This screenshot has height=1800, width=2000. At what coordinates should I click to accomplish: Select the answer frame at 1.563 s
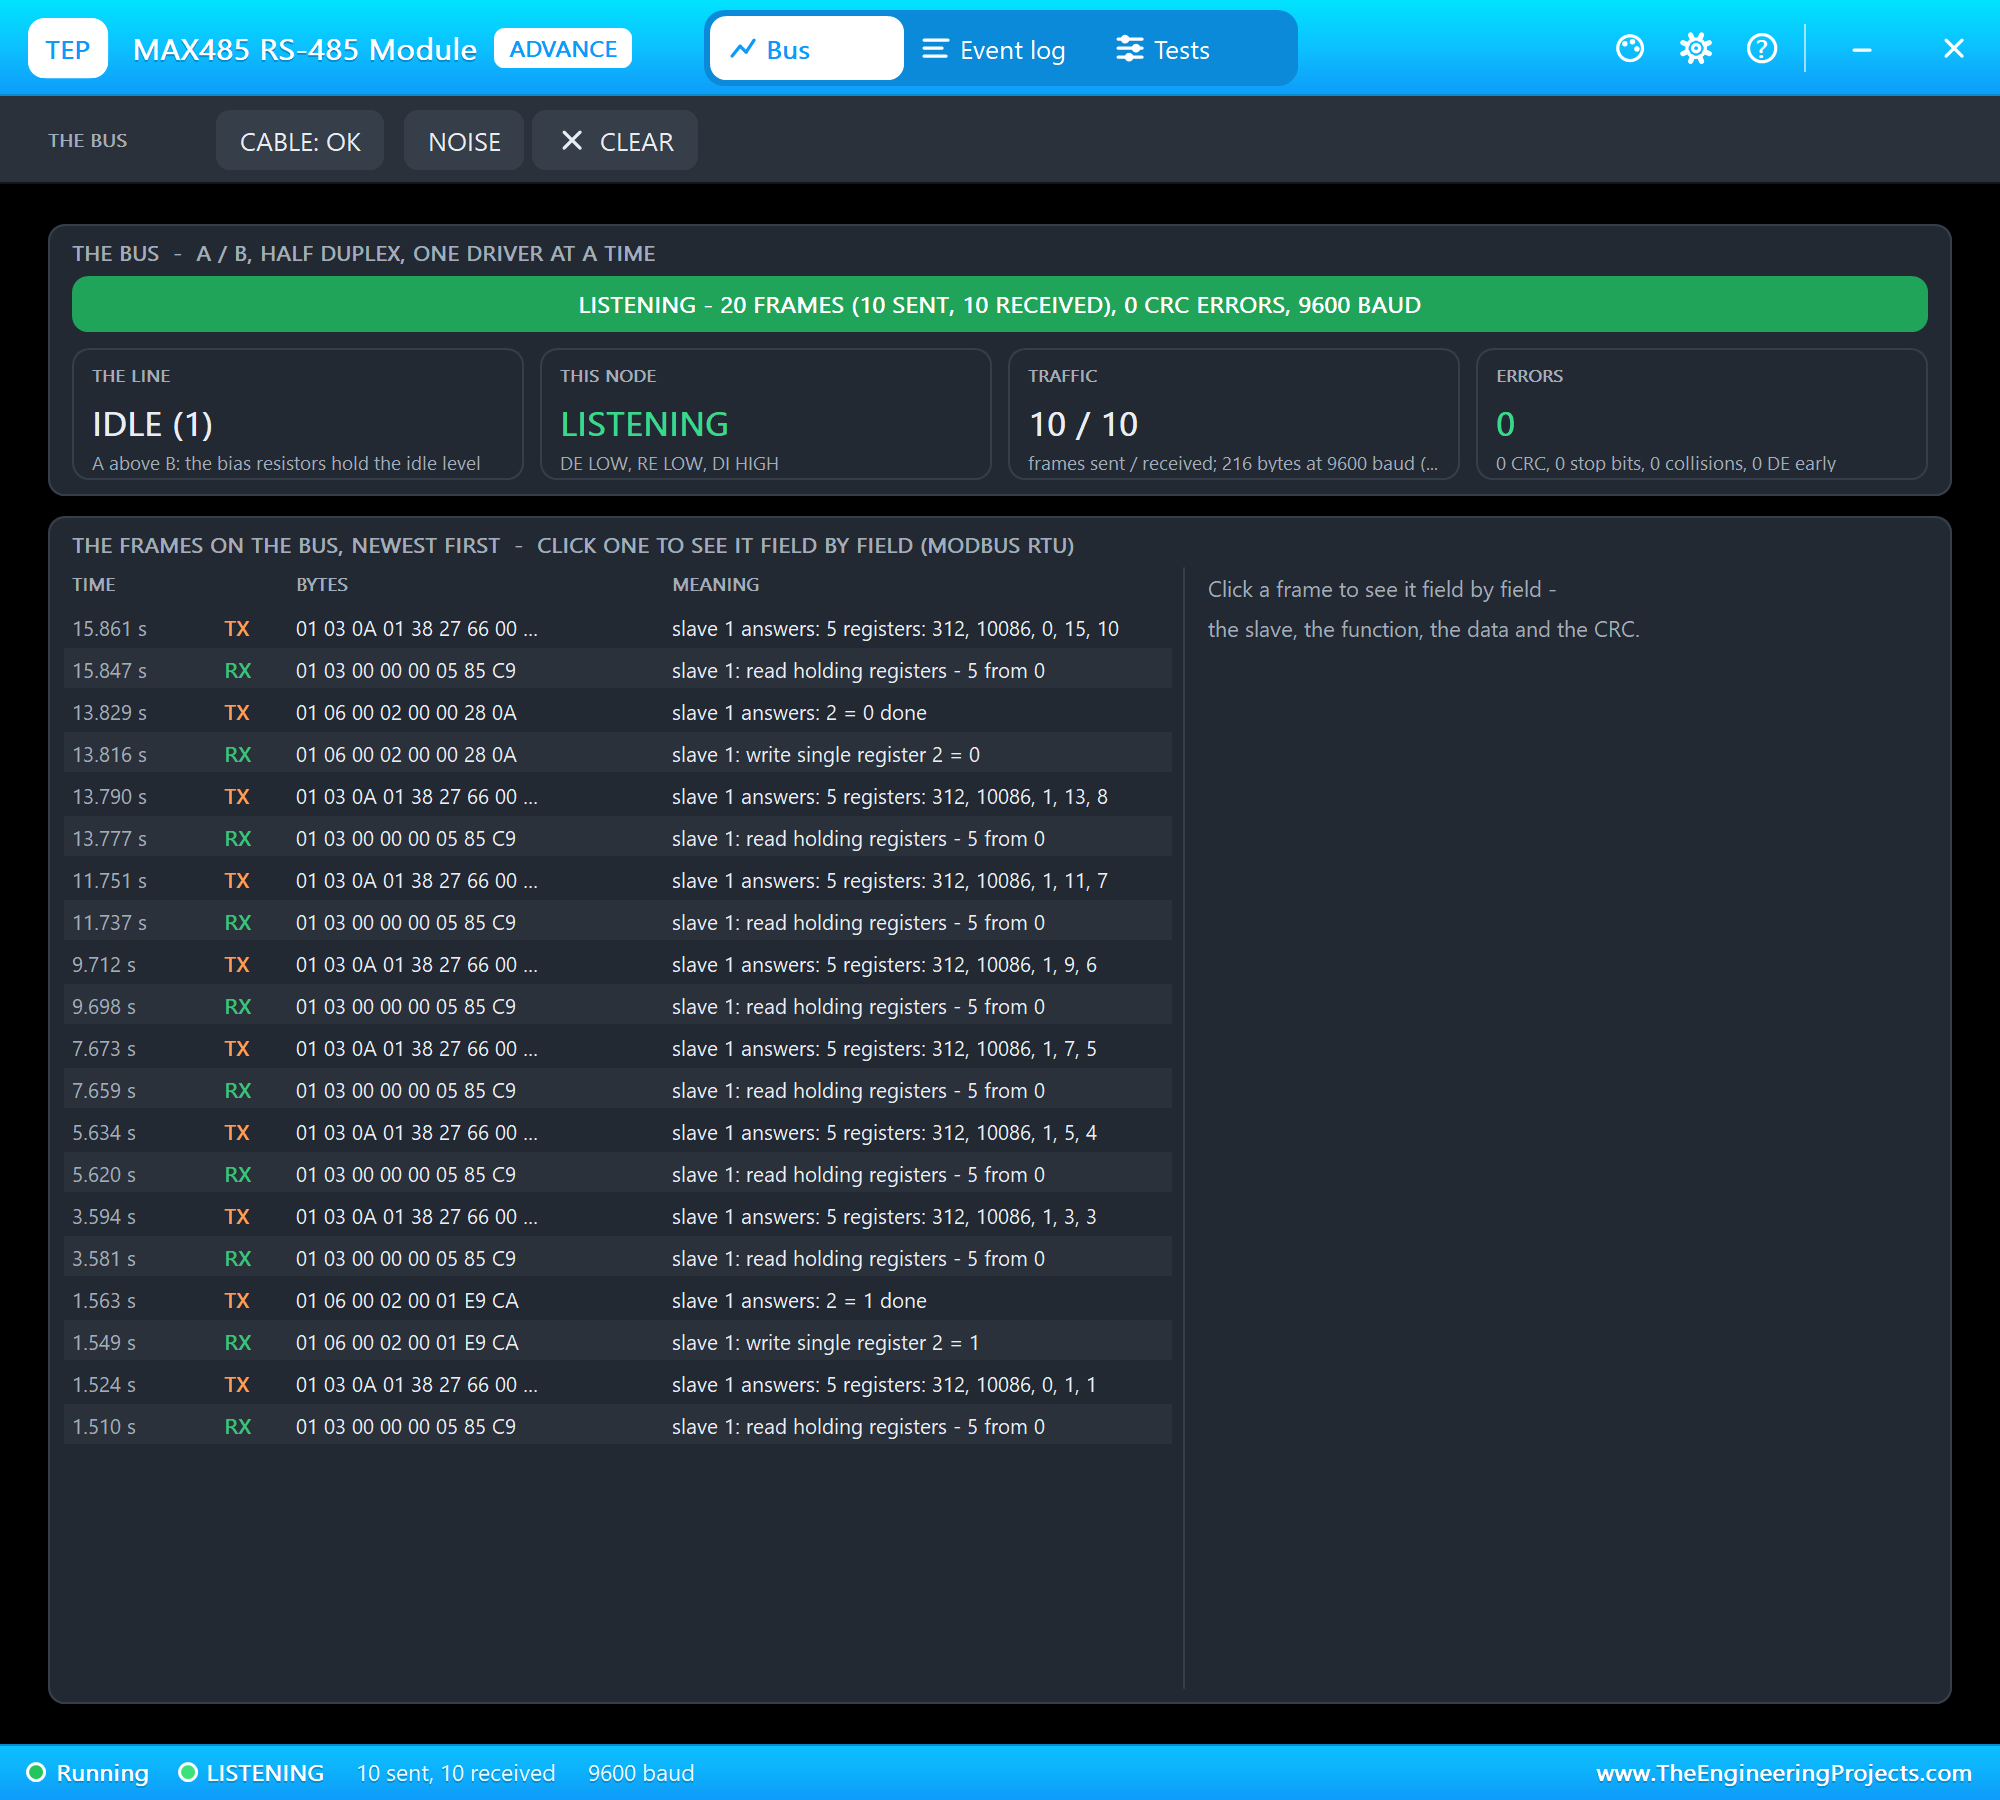point(618,1301)
